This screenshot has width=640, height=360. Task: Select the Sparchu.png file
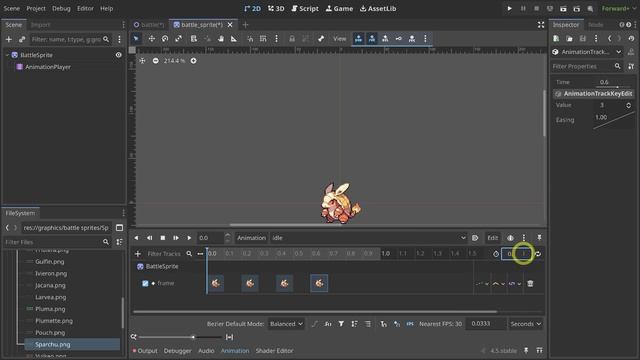(x=72, y=344)
